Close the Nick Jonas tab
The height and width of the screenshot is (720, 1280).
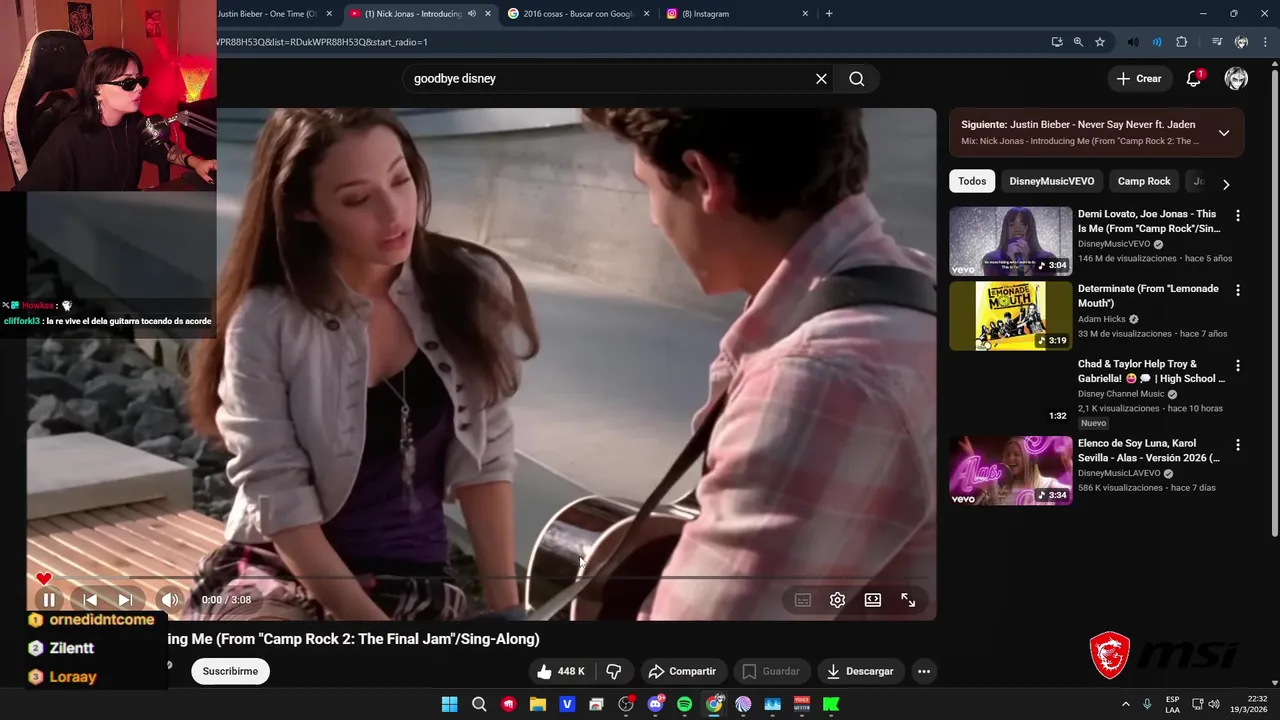click(488, 14)
